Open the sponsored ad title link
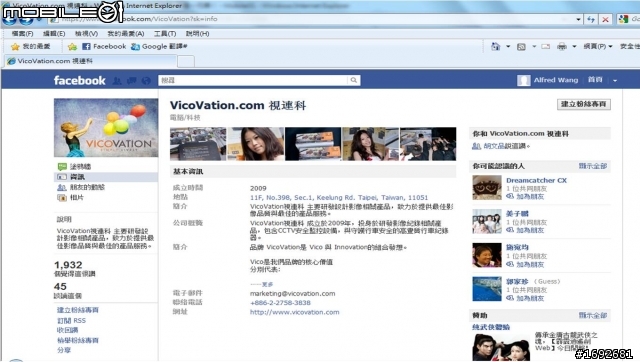 [491, 327]
